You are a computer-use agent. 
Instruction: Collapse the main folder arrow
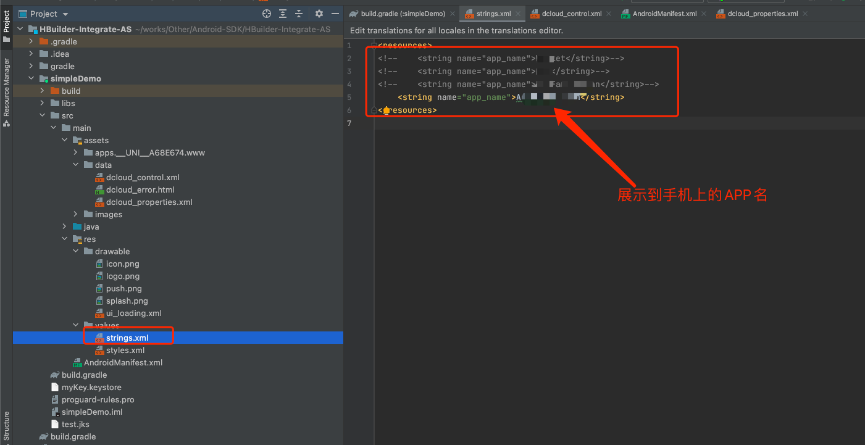(x=54, y=128)
